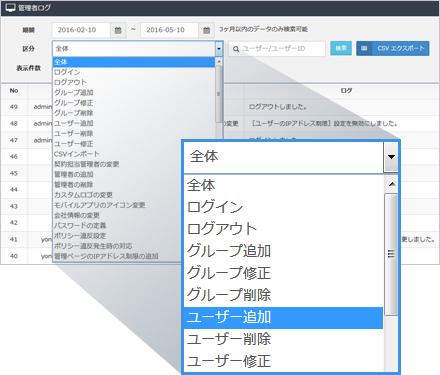Choose ユーザー追加 in the small dropdown list
Viewport: 440px width, 375px height.
tap(134, 123)
